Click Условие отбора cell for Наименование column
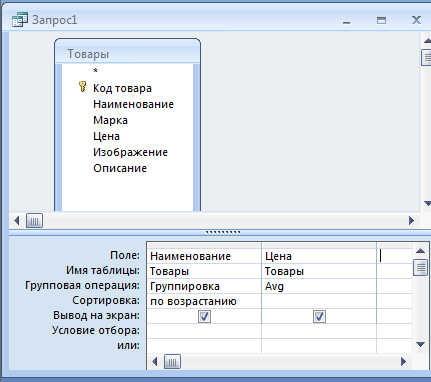The image size is (431, 382). pos(204,331)
